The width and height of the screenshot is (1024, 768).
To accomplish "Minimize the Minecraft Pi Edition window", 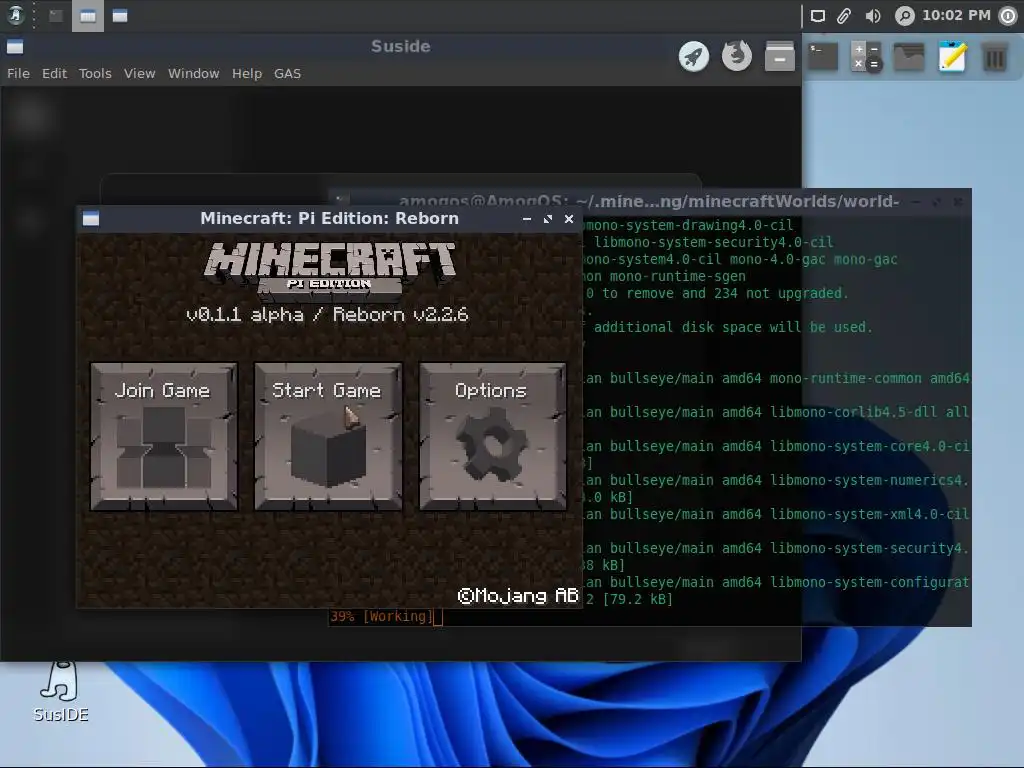I will (x=527, y=219).
